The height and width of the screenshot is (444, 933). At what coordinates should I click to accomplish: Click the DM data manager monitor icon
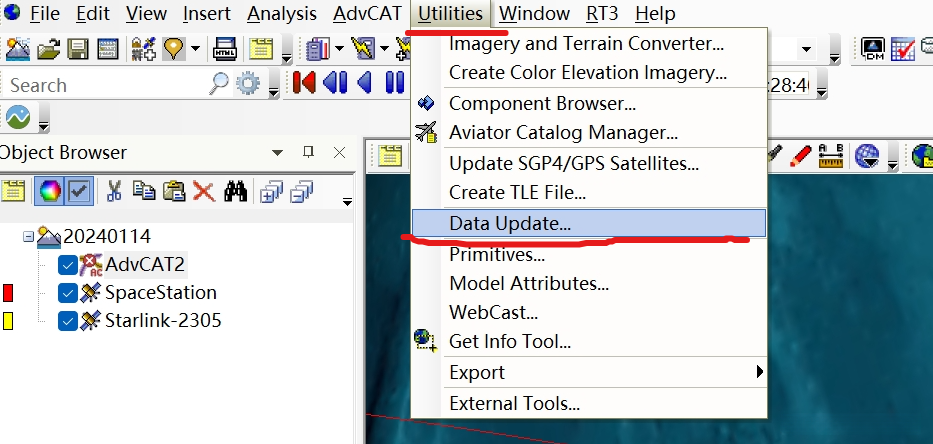tap(873, 49)
